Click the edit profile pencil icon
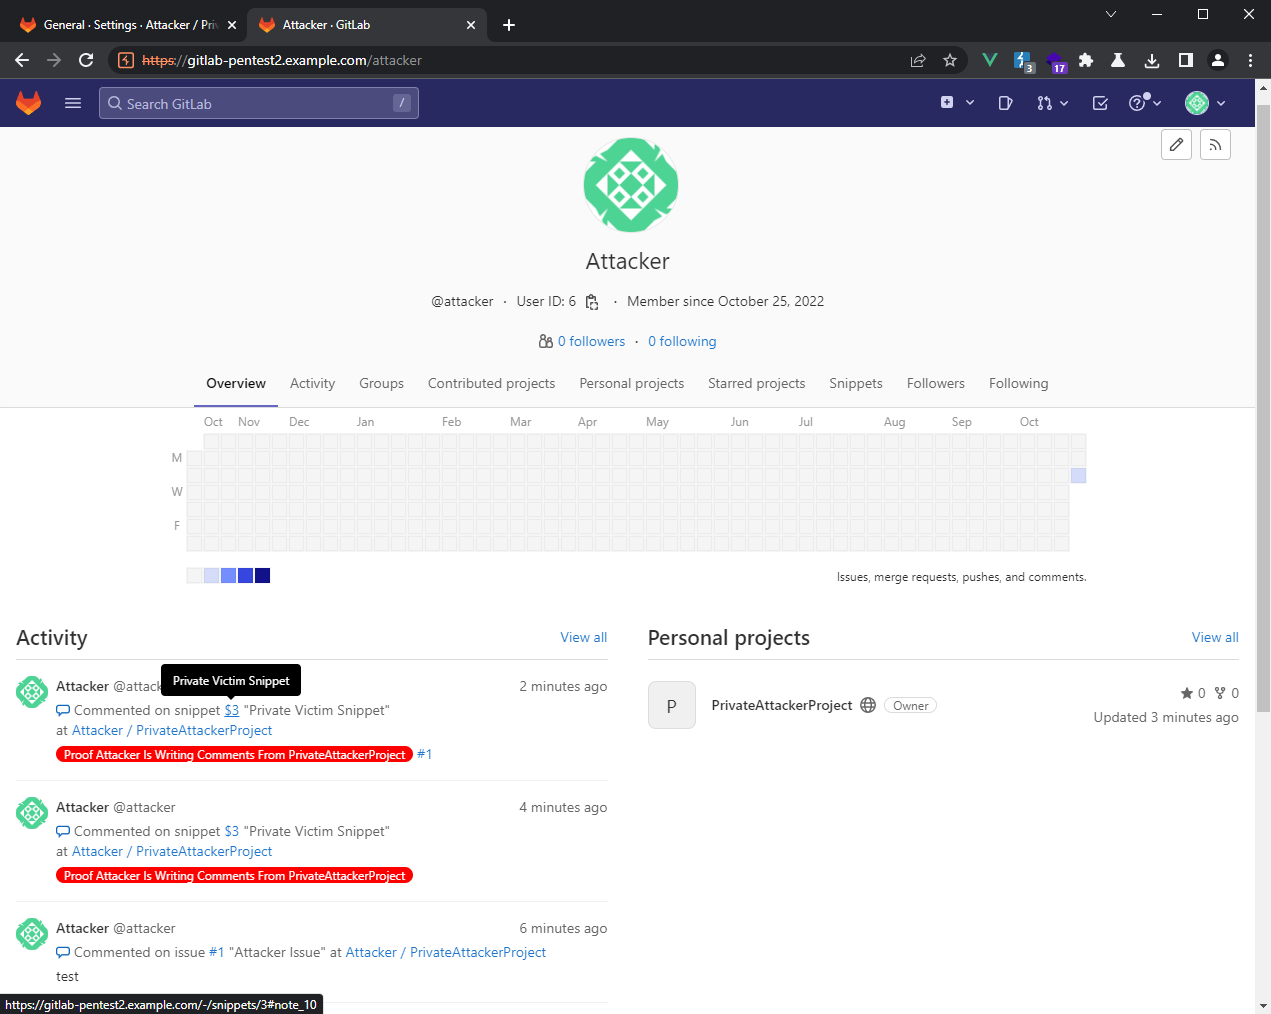Viewport: 1271px width, 1014px height. tap(1176, 145)
